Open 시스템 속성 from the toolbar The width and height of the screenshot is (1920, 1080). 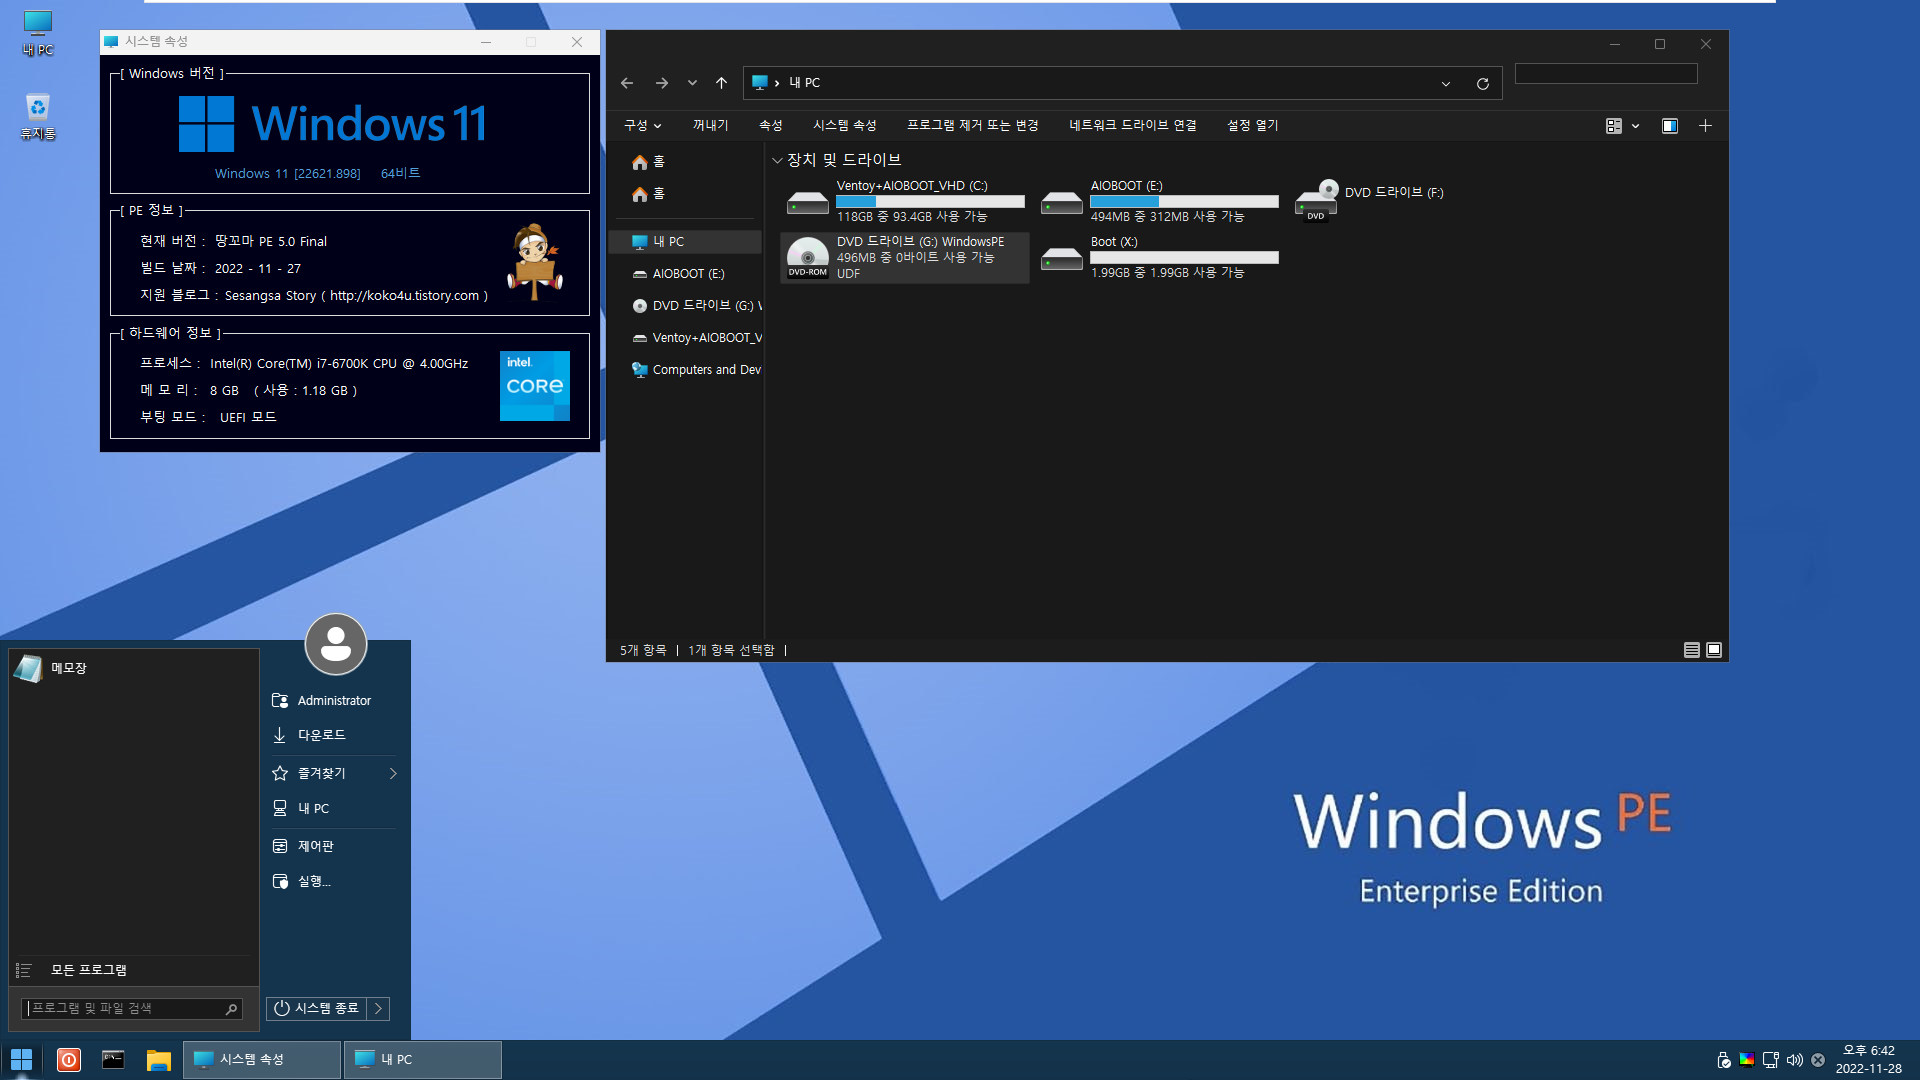844,125
